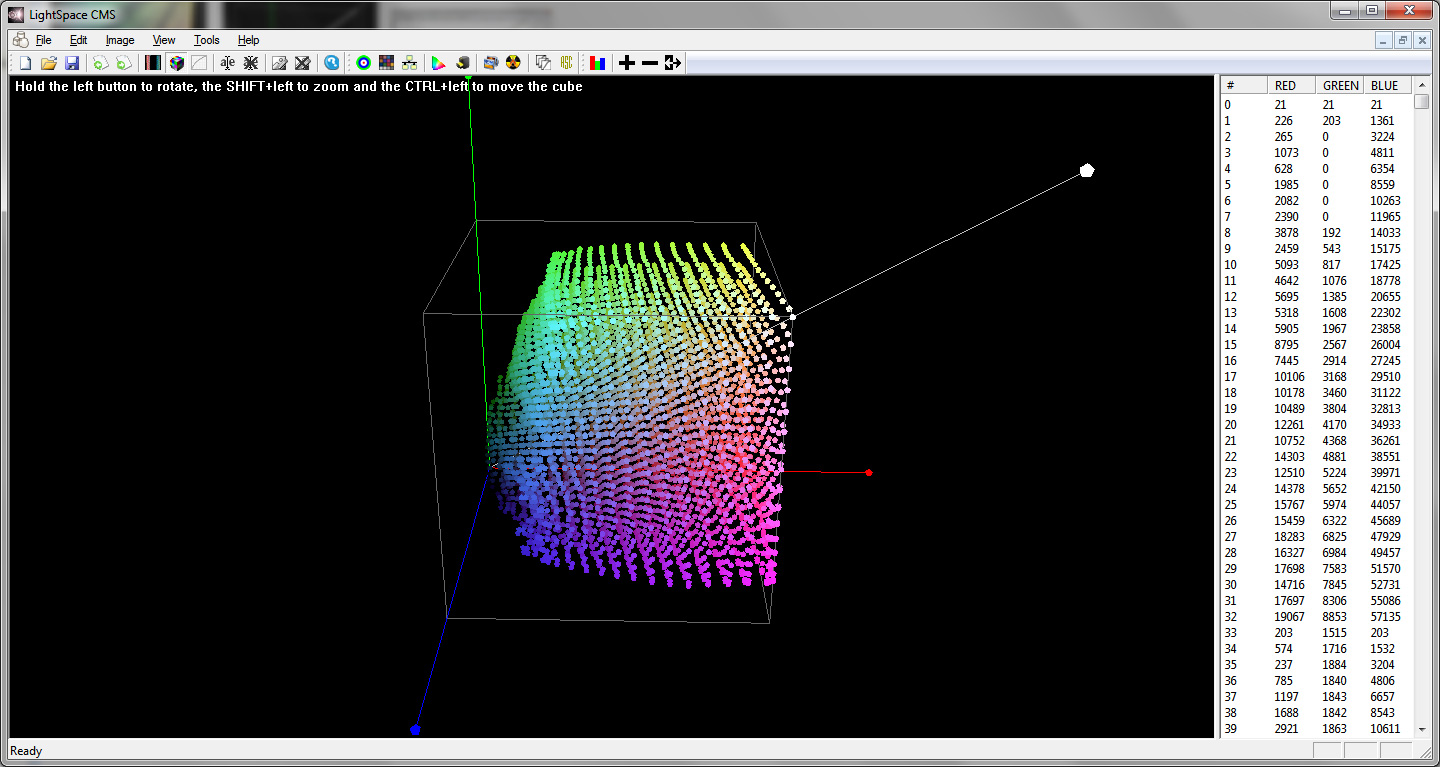Image resolution: width=1440 pixels, height=767 pixels.
Task: Click the overlapping pages copy icon
Action: click(x=543, y=63)
